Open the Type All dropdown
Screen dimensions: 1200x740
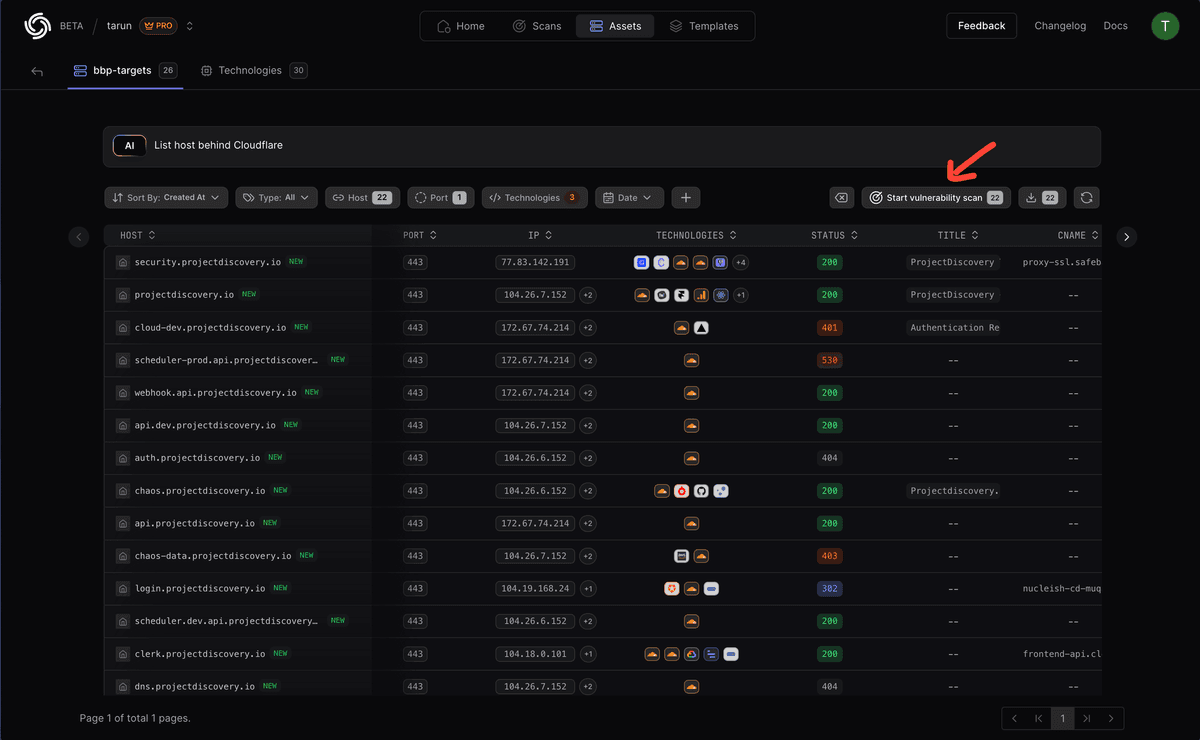click(276, 197)
